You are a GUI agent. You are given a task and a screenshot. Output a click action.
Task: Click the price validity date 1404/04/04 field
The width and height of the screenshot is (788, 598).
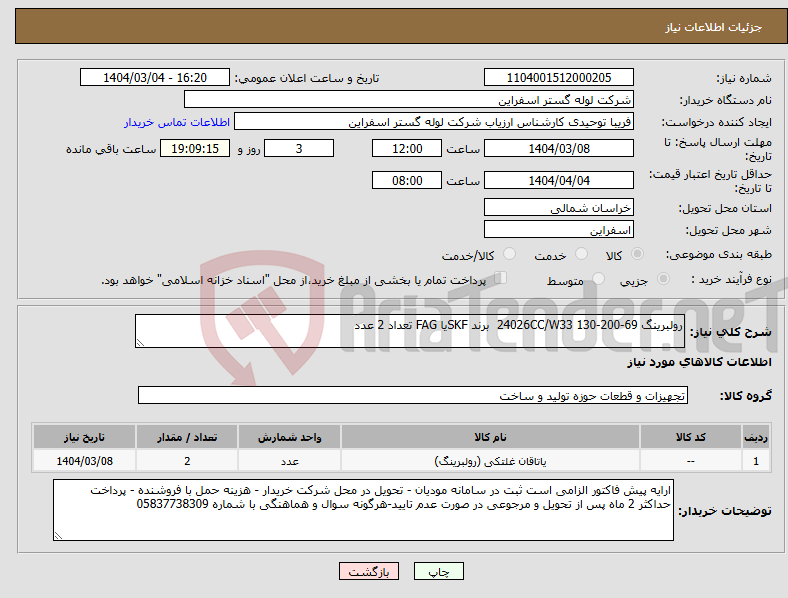pos(559,180)
